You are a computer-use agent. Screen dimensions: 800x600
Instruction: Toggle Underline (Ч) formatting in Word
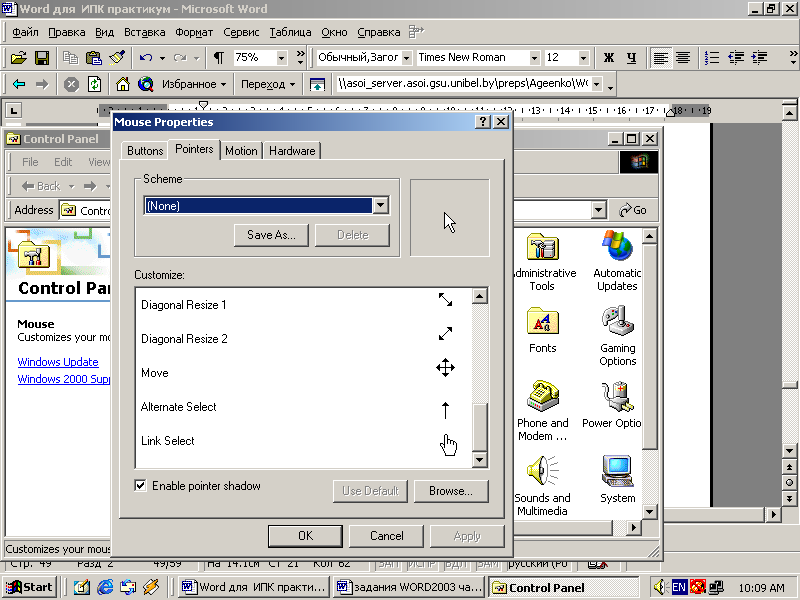631,58
